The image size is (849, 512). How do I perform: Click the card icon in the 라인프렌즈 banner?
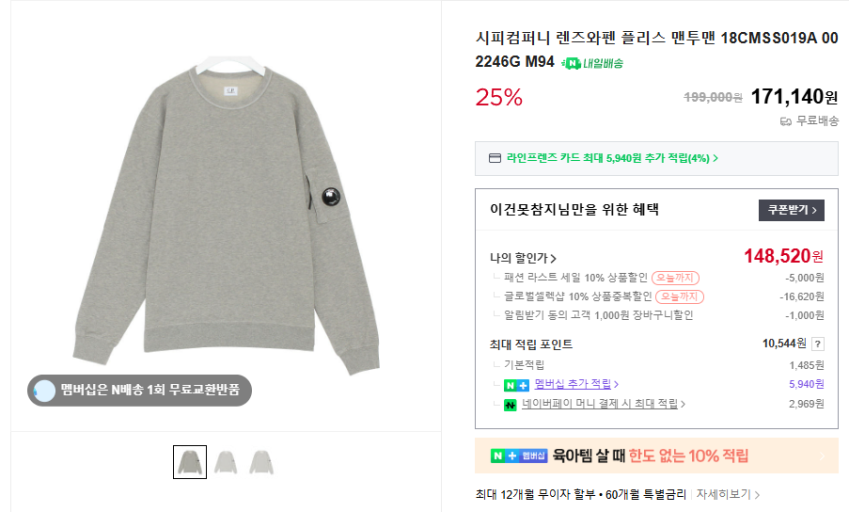click(494, 158)
